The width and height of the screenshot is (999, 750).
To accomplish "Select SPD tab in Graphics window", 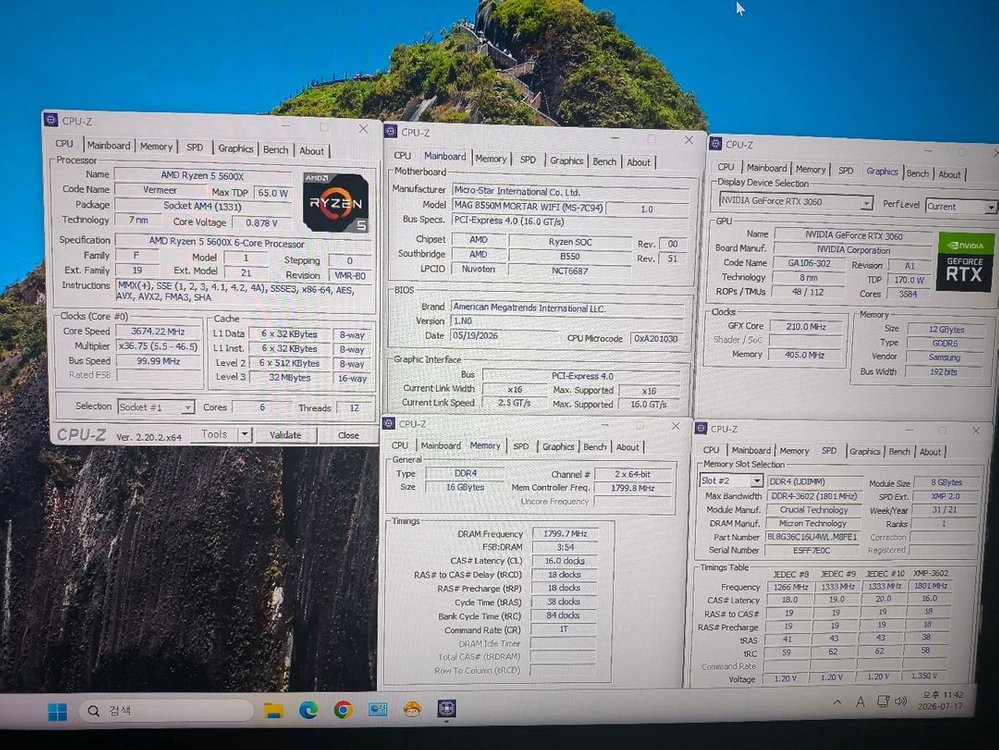I will (x=845, y=171).
